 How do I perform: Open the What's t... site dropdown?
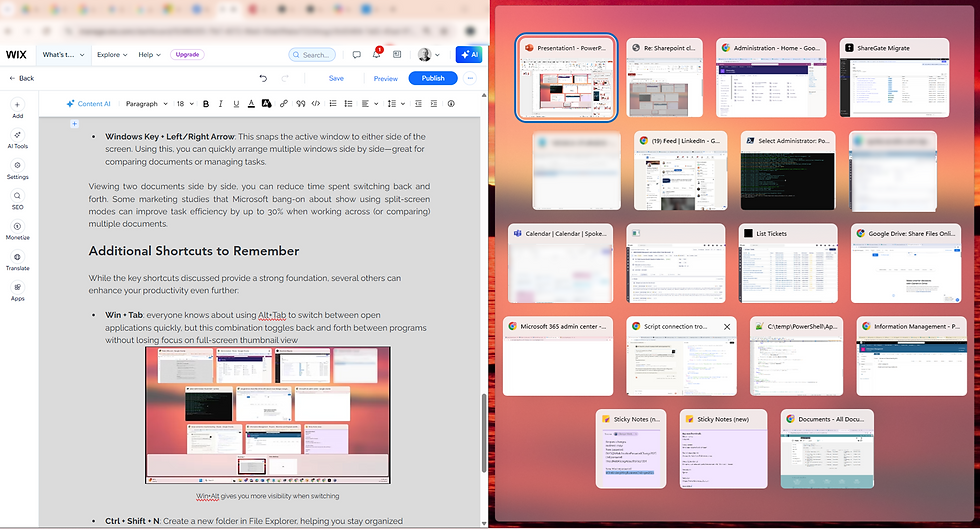coord(63,54)
